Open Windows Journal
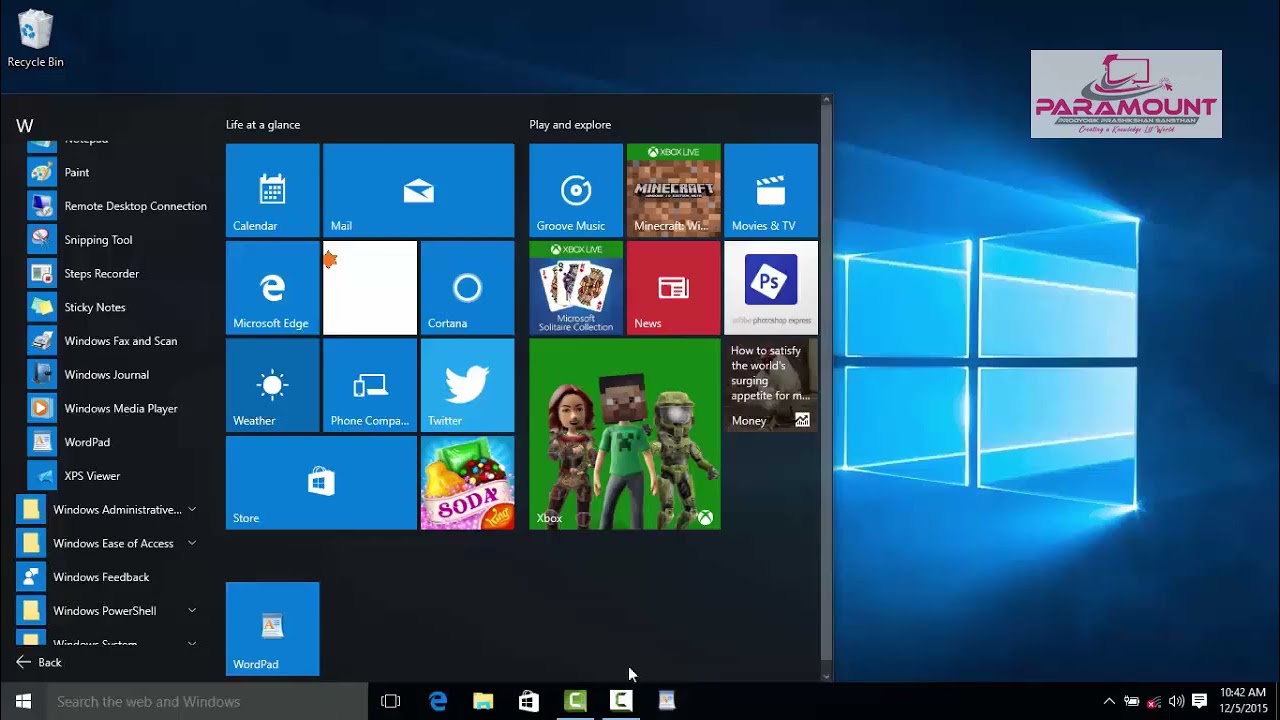 point(112,375)
